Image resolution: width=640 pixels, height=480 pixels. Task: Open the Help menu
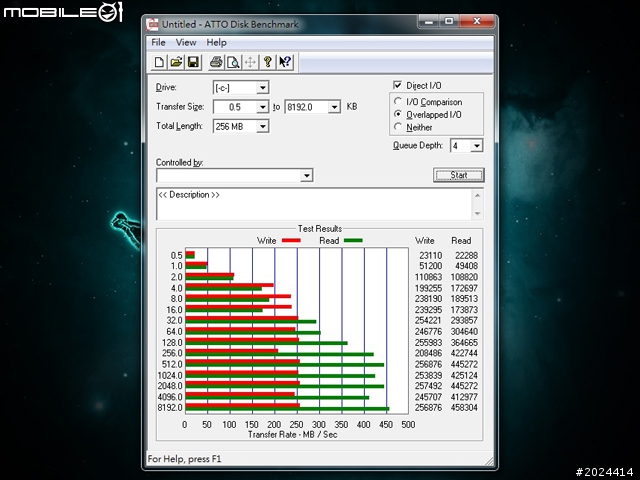[216, 42]
